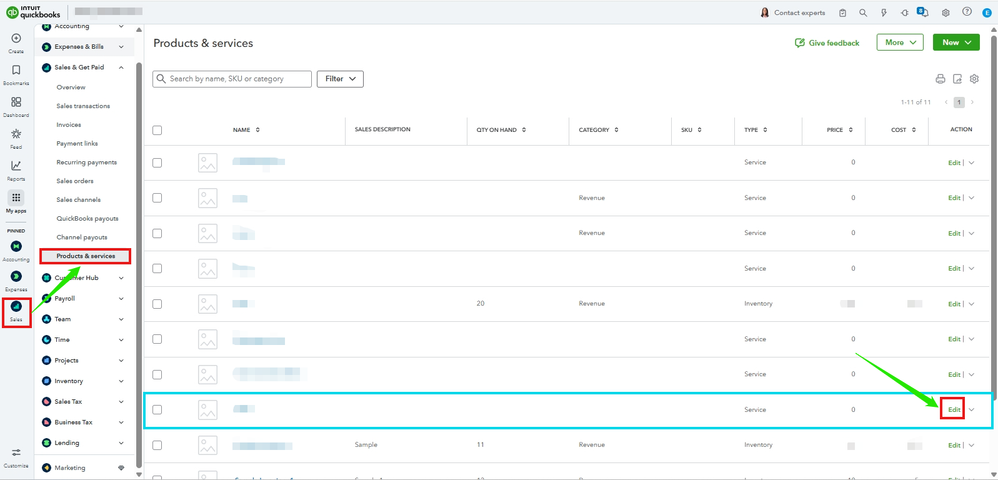The width and height of the screenshot is (998, 480).
Task: Select Products & services in sidebar
Action: click(x=86, y=256)
